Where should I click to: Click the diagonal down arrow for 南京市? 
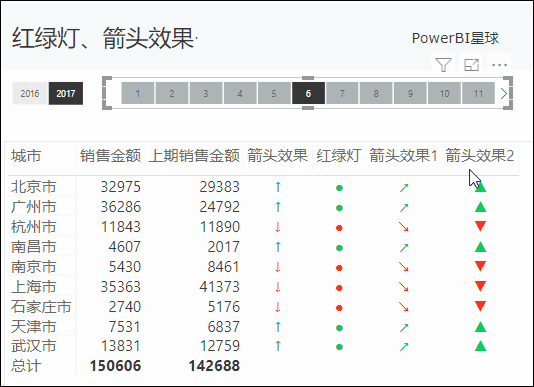pos(404,267)
